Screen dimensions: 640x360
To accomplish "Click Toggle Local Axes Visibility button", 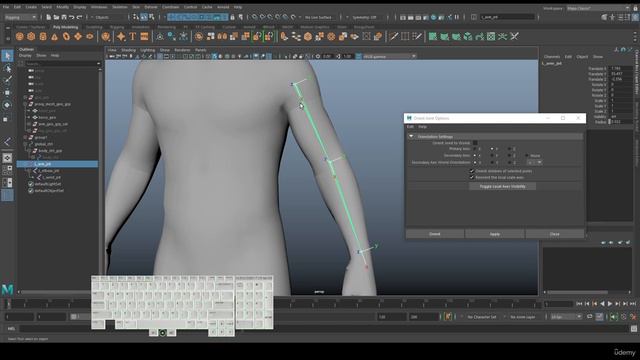I will click(502, 186).
